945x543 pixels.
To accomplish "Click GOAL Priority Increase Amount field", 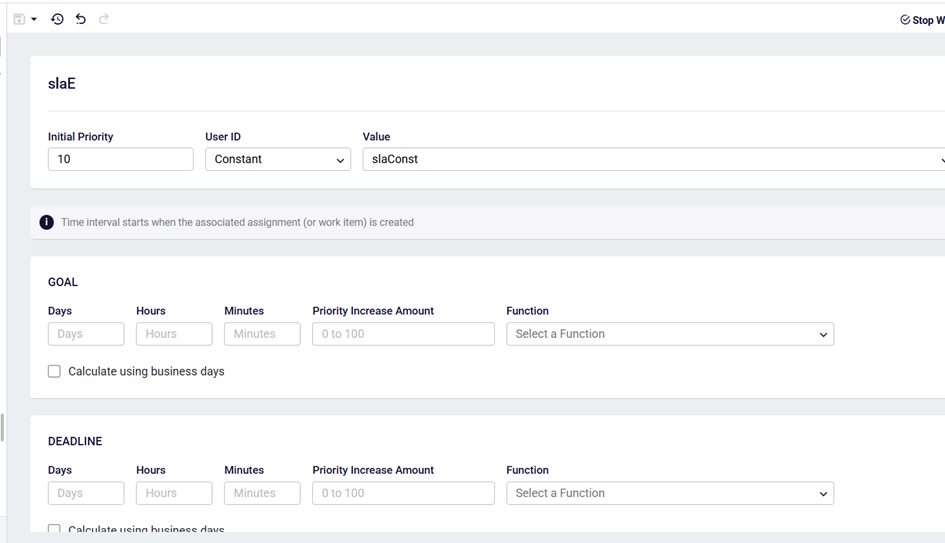I will (x=403, y=334).
